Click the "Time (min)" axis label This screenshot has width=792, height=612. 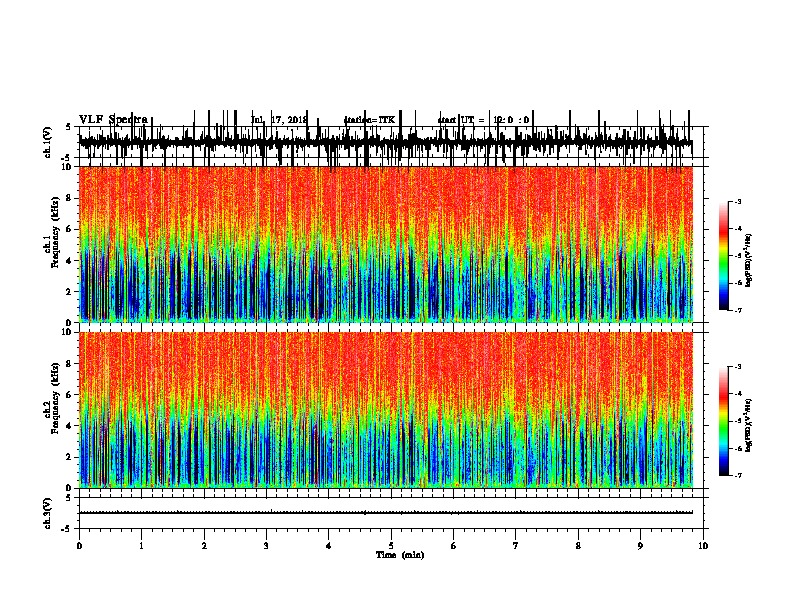point(400,555)
